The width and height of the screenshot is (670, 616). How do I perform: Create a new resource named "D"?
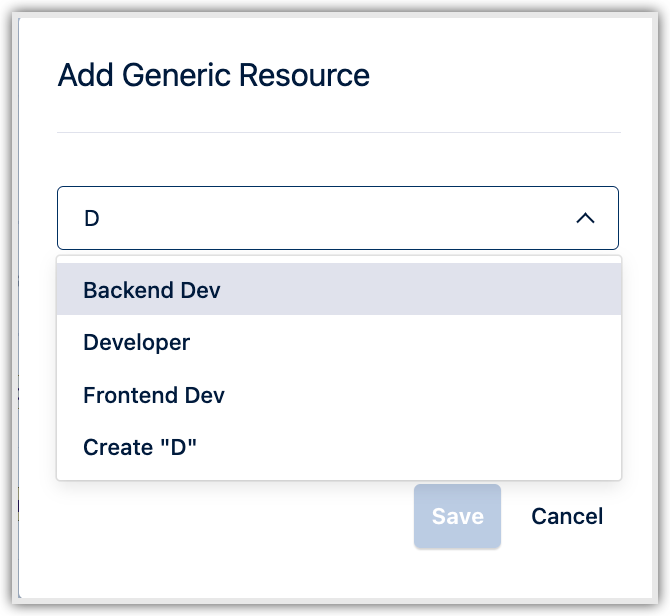point(140,447)
